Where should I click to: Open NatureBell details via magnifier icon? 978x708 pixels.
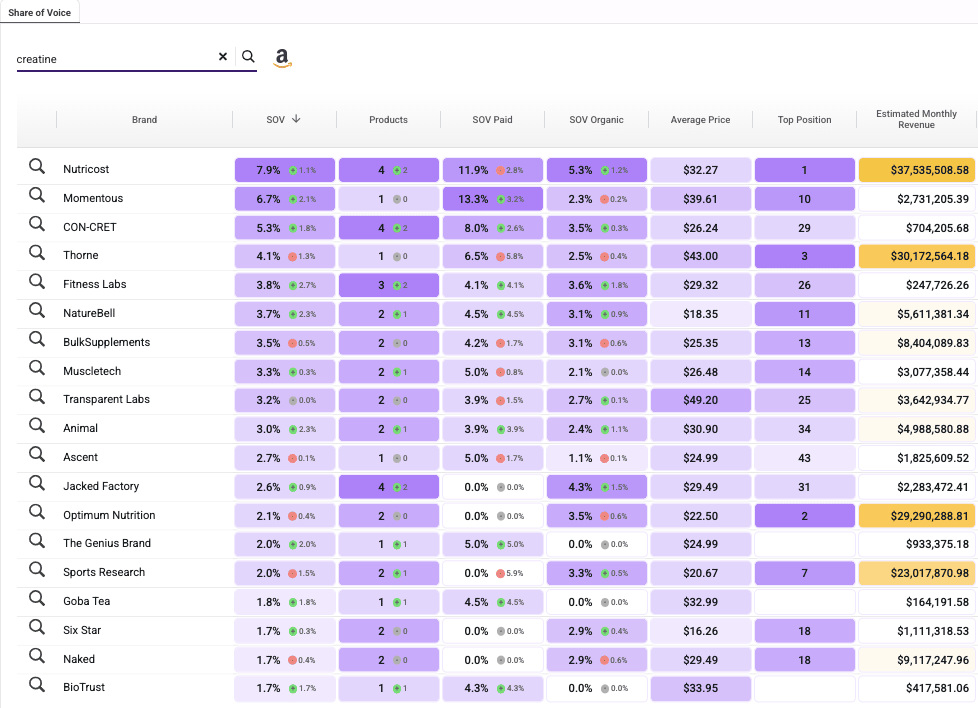(x=37, y=311)
